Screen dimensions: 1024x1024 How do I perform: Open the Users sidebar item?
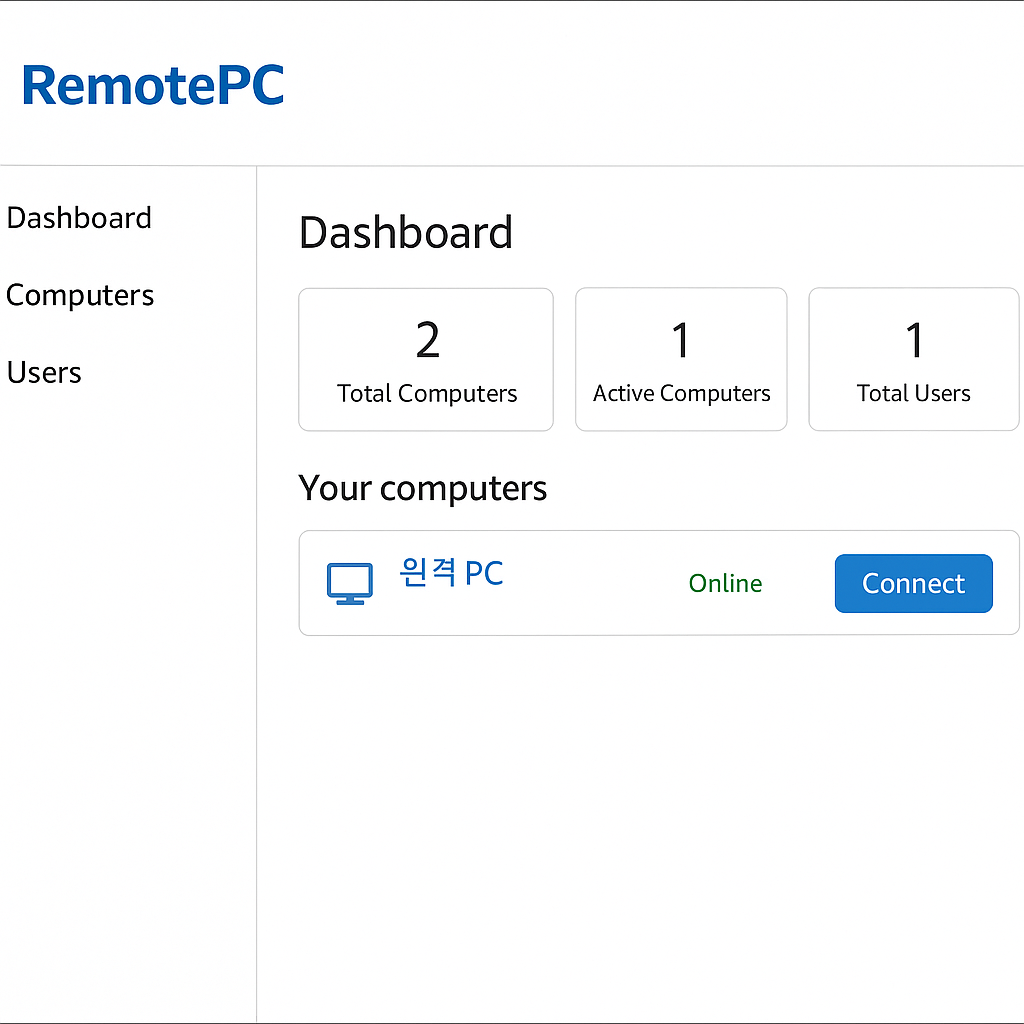click(44, 373)
